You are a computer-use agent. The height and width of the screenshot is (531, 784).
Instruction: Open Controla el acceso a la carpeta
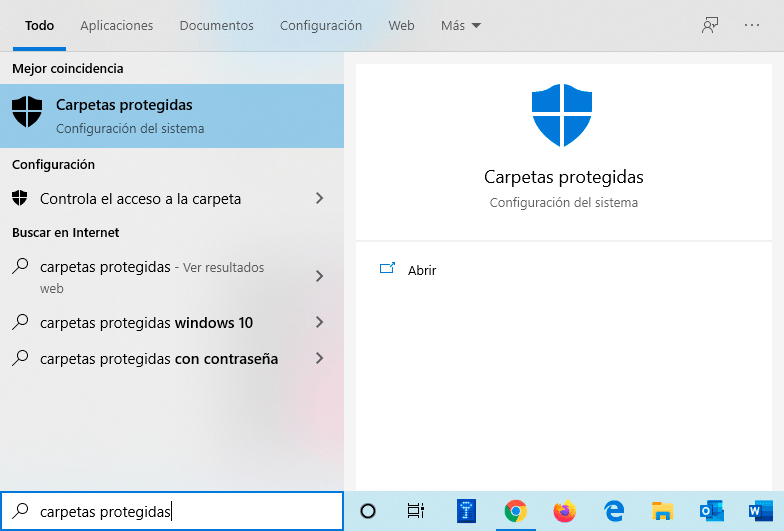pyautogui.click(x=172, y=198)
